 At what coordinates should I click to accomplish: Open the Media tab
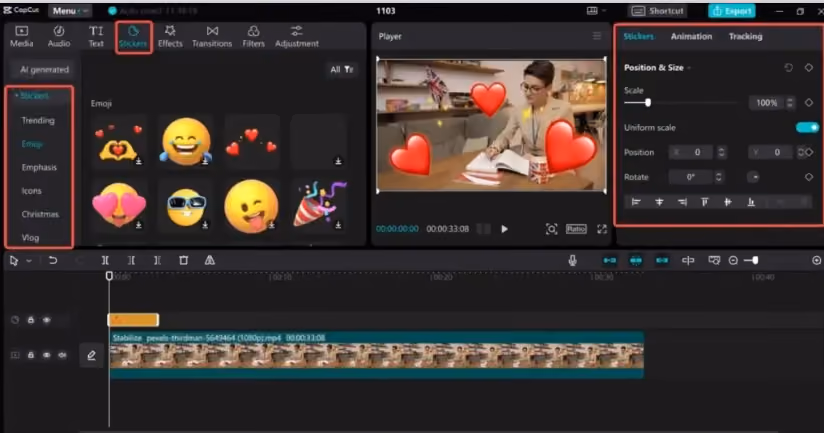click(x=22, y=37)
